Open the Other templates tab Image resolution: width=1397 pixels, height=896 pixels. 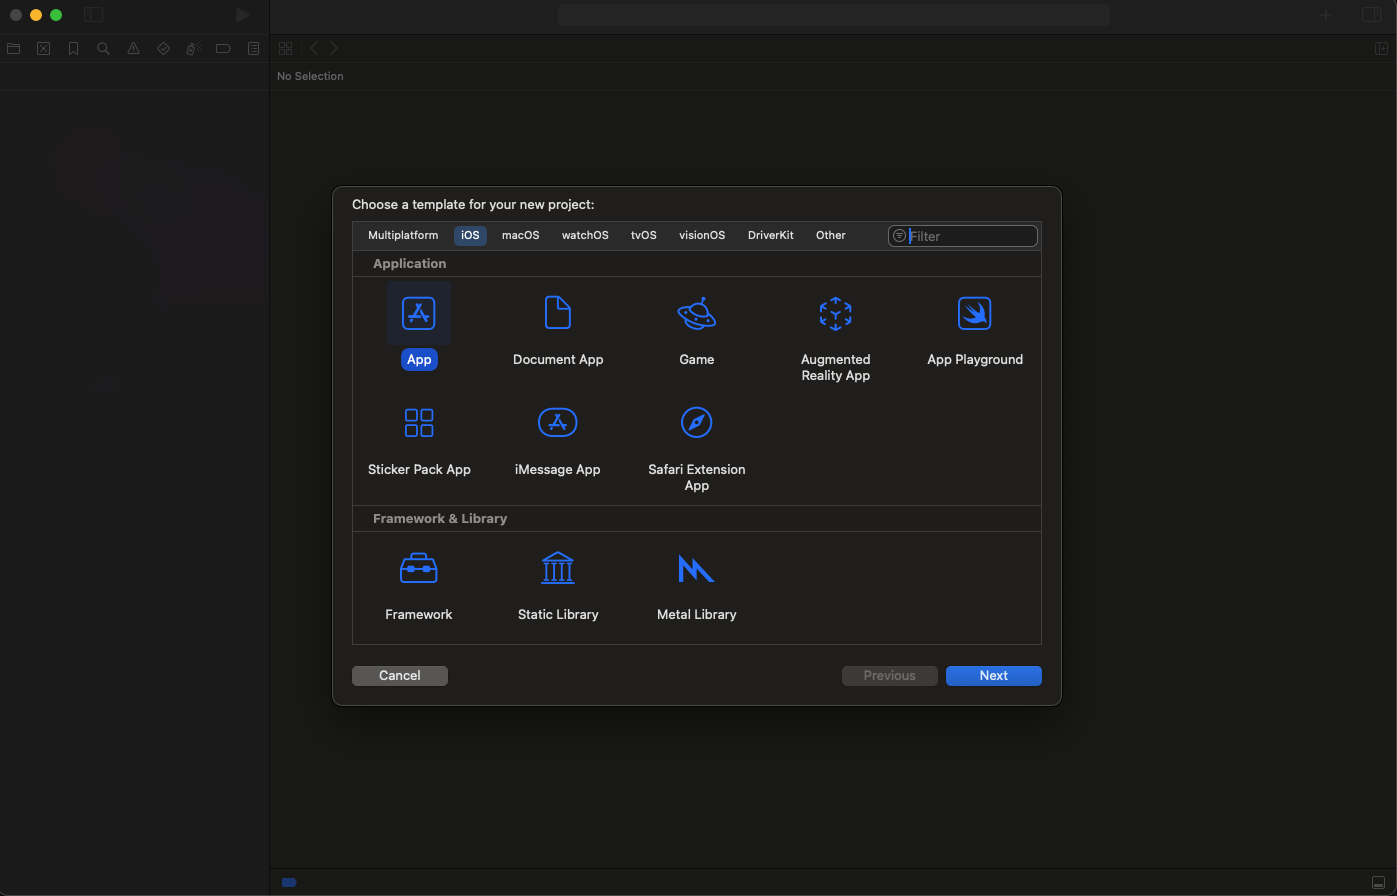tap(831, 236)
